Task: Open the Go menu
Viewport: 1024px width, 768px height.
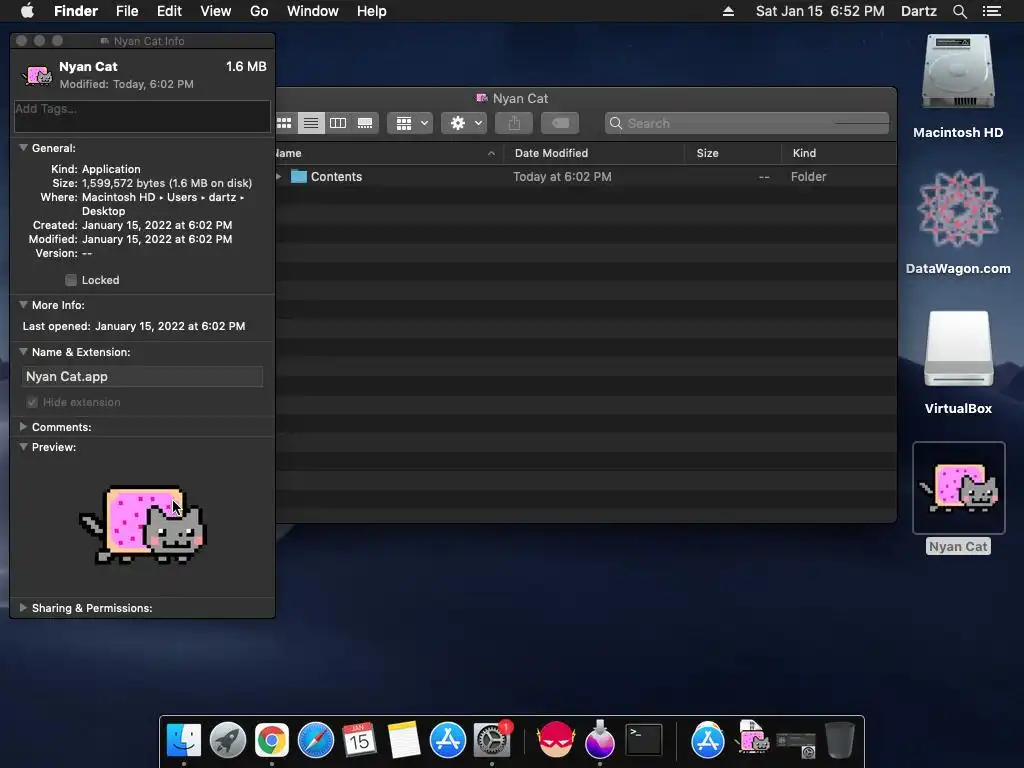Action: tap(259, 11)
